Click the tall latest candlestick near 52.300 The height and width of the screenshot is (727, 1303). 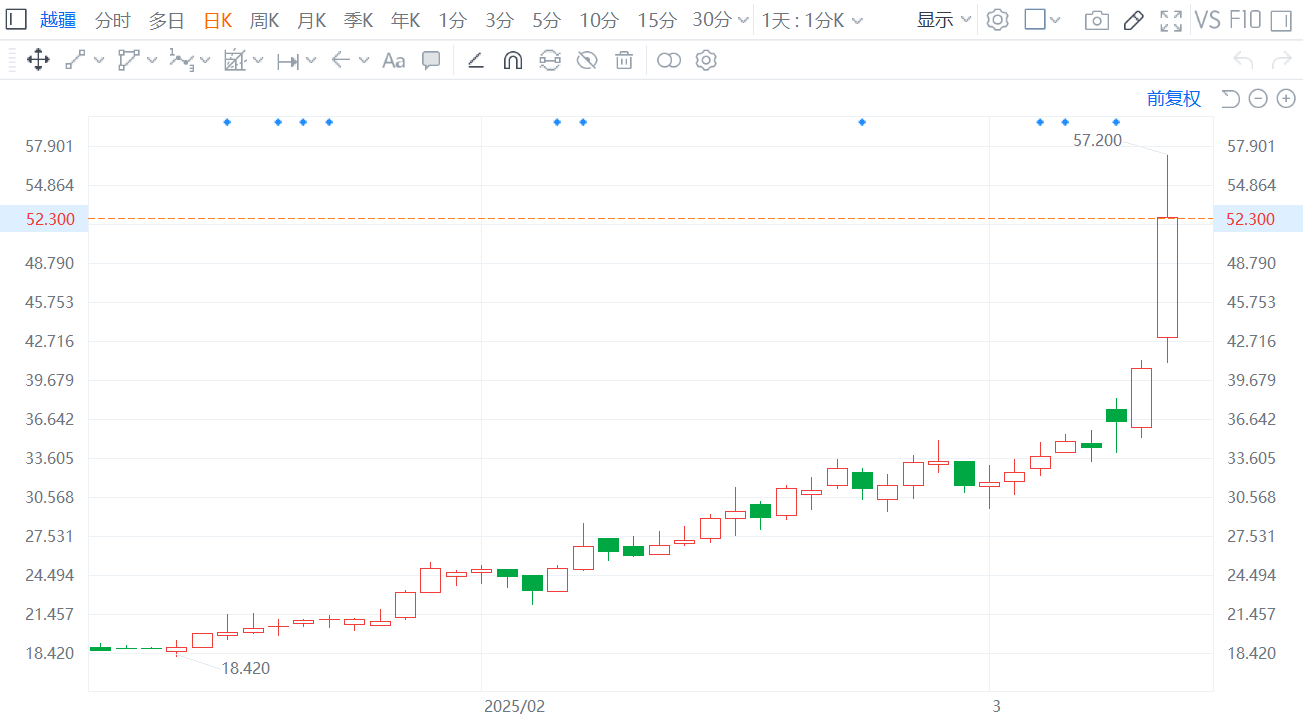[1167, 277]
